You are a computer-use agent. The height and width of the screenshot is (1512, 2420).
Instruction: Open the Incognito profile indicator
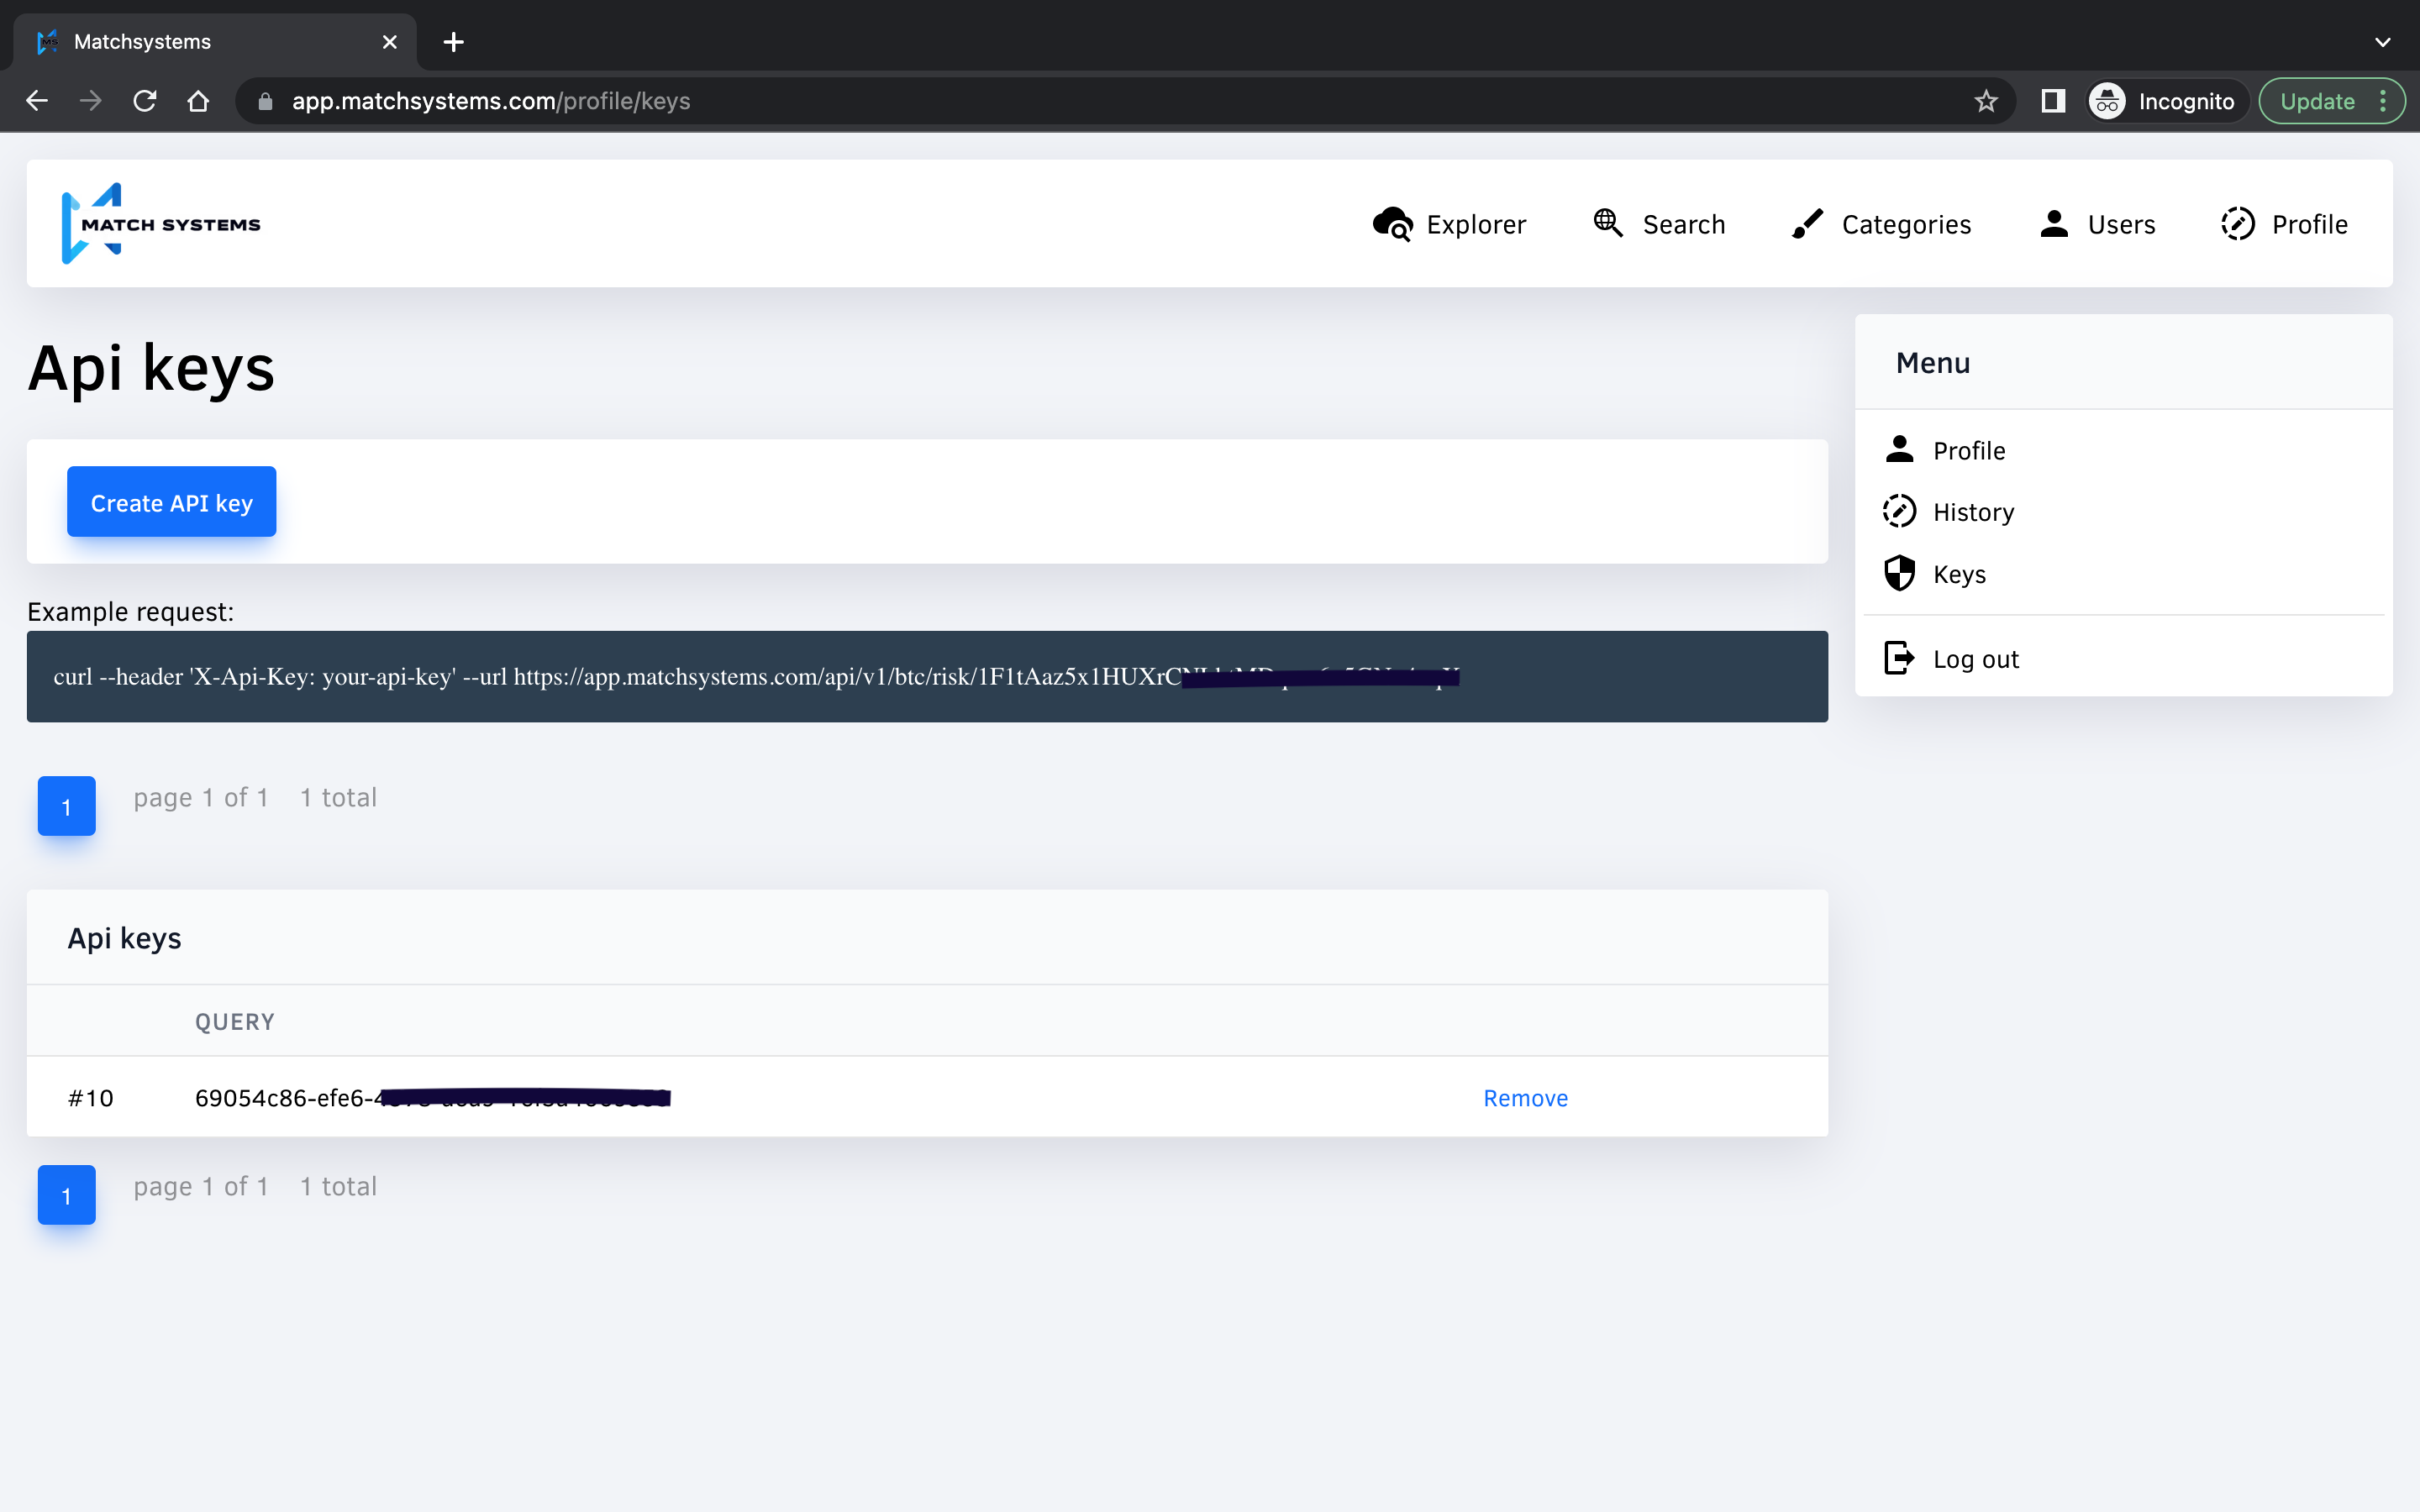tap(2166, 101)
